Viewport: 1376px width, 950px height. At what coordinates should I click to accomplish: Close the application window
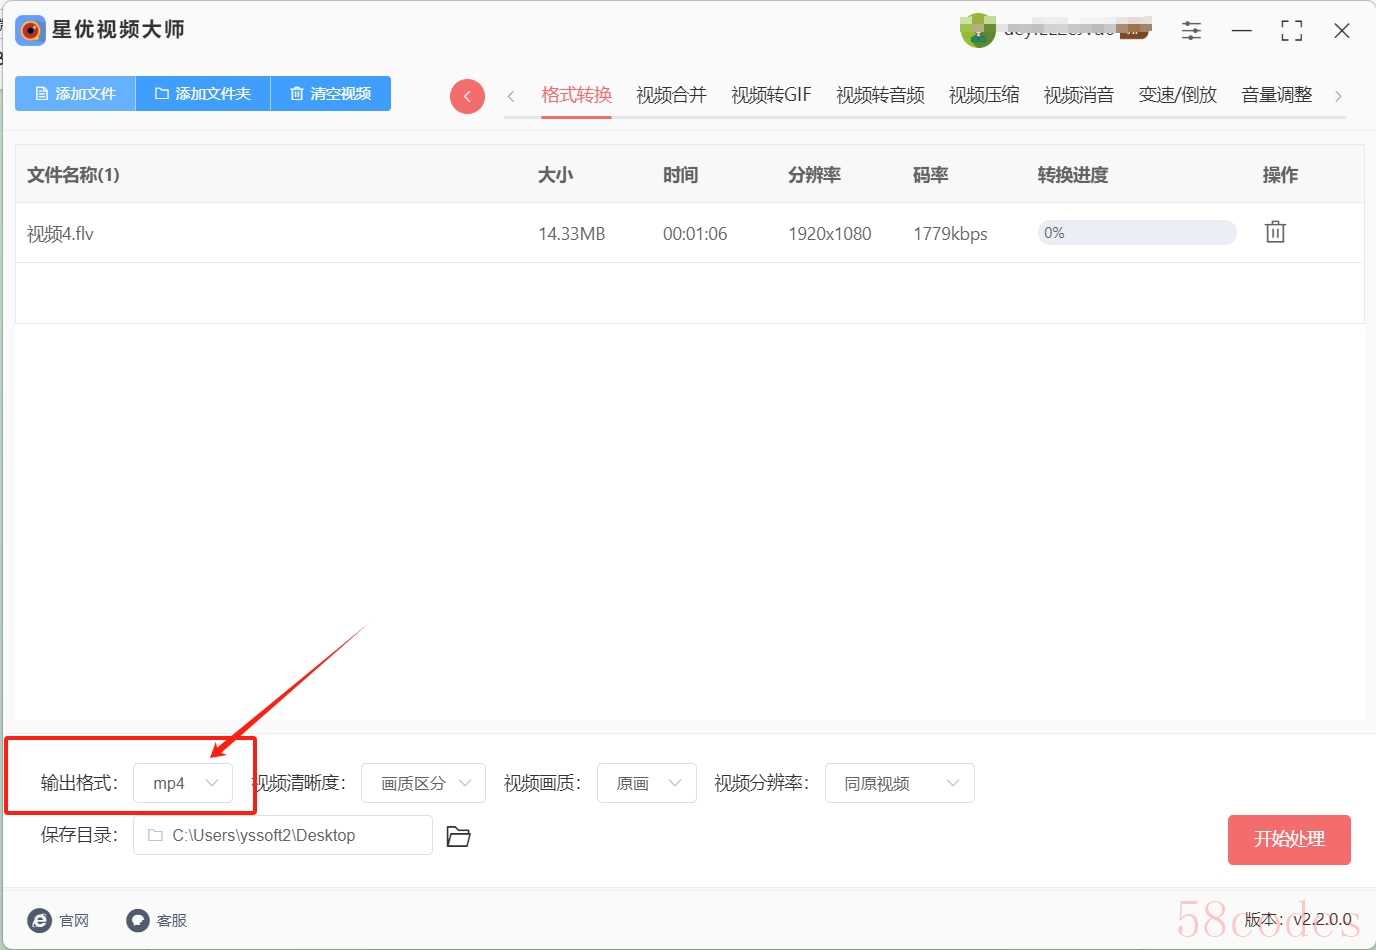[x=1342, y=31]
